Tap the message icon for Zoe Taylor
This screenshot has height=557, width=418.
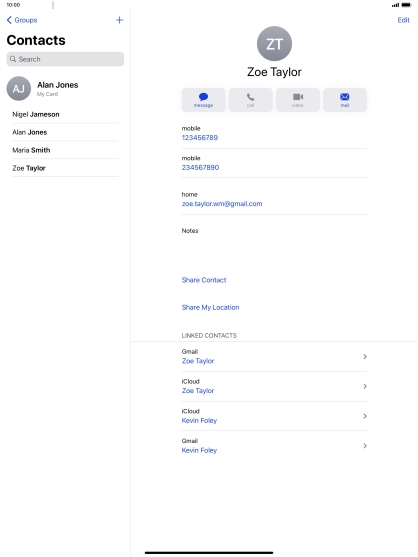coord(203,97)
